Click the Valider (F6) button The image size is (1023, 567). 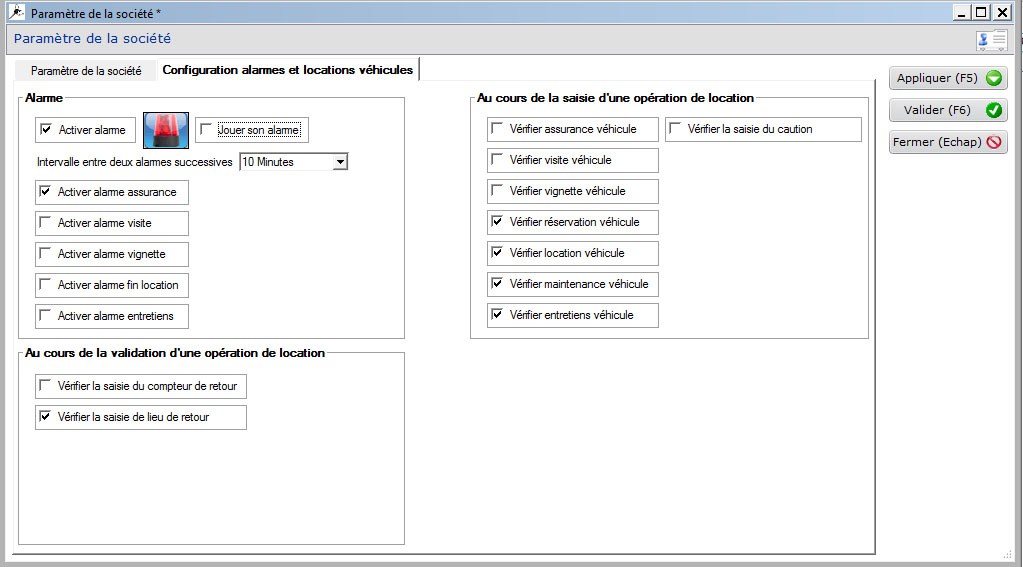click(x=948, y=110)
